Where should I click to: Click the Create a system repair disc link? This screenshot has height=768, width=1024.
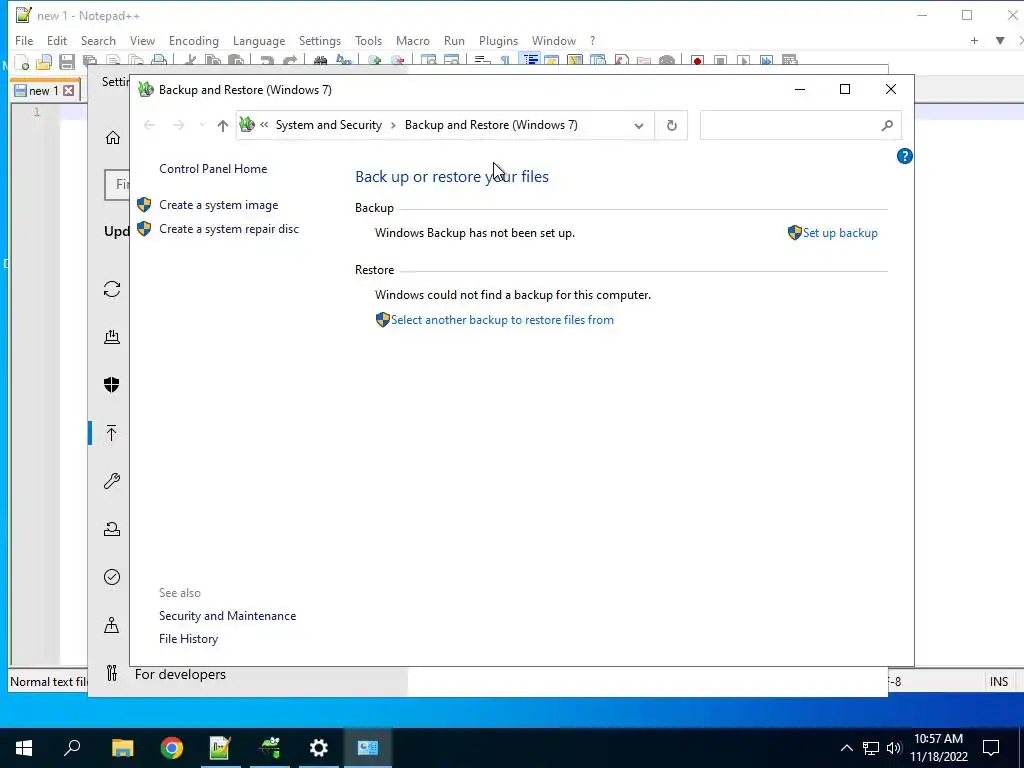pos(229,229)
